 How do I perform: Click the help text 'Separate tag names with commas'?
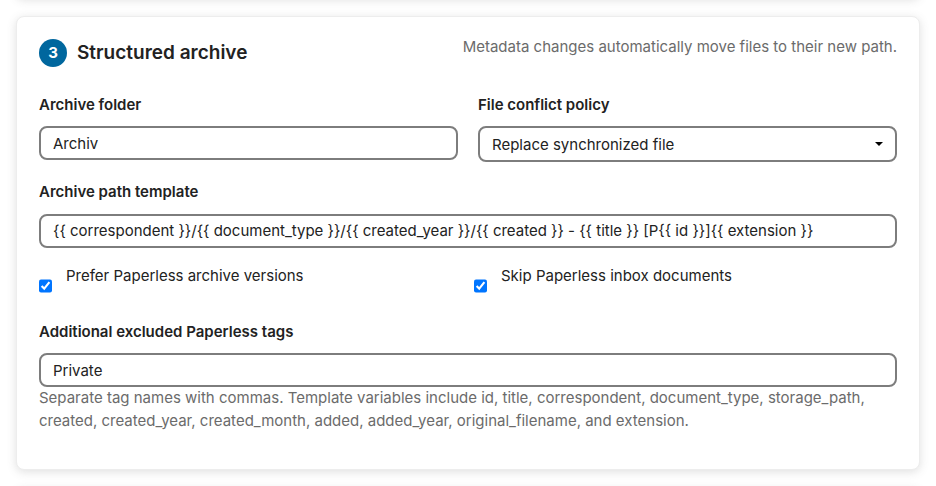162,398
